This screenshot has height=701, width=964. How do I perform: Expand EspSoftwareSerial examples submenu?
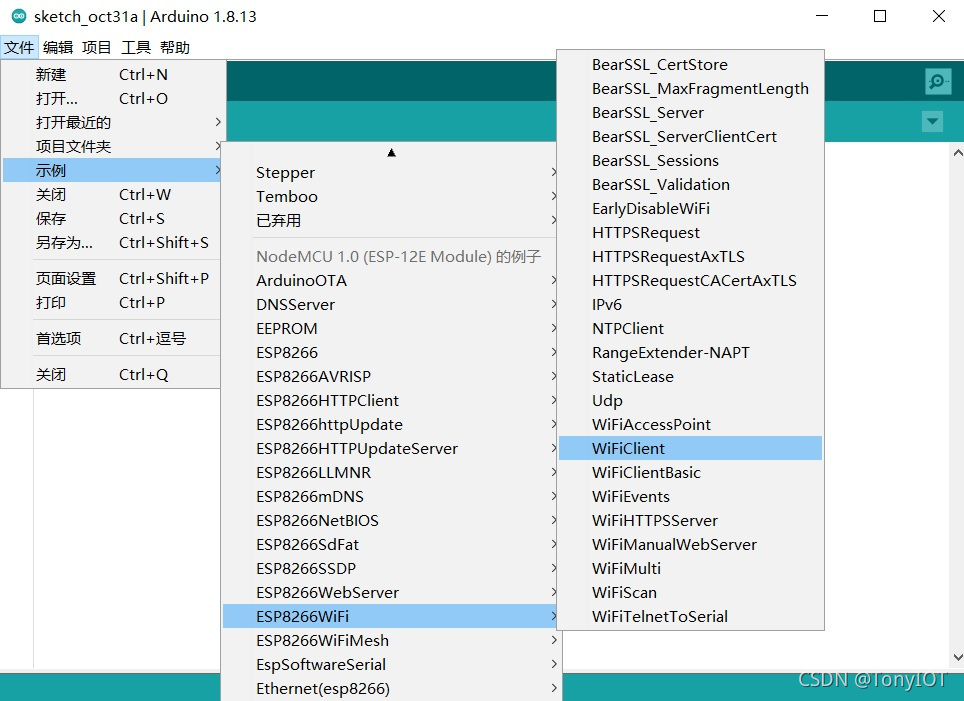pos(390,664)
